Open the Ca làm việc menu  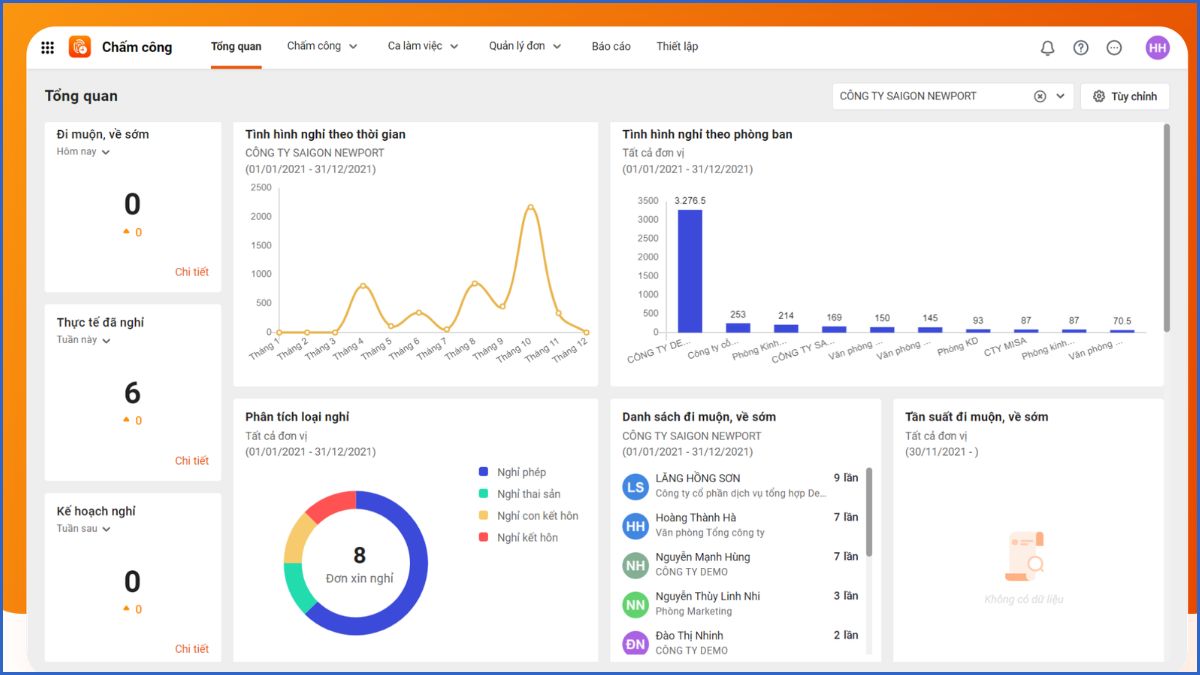[x=423, y=47]
